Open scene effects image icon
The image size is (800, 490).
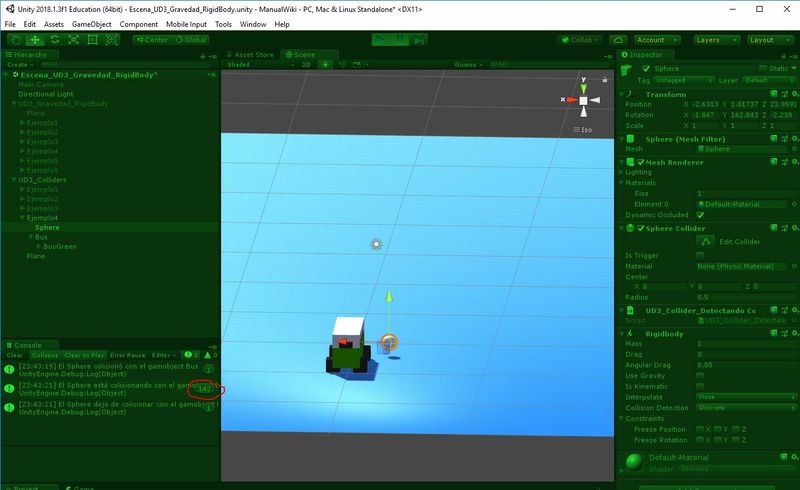click(x=357, y=64)
